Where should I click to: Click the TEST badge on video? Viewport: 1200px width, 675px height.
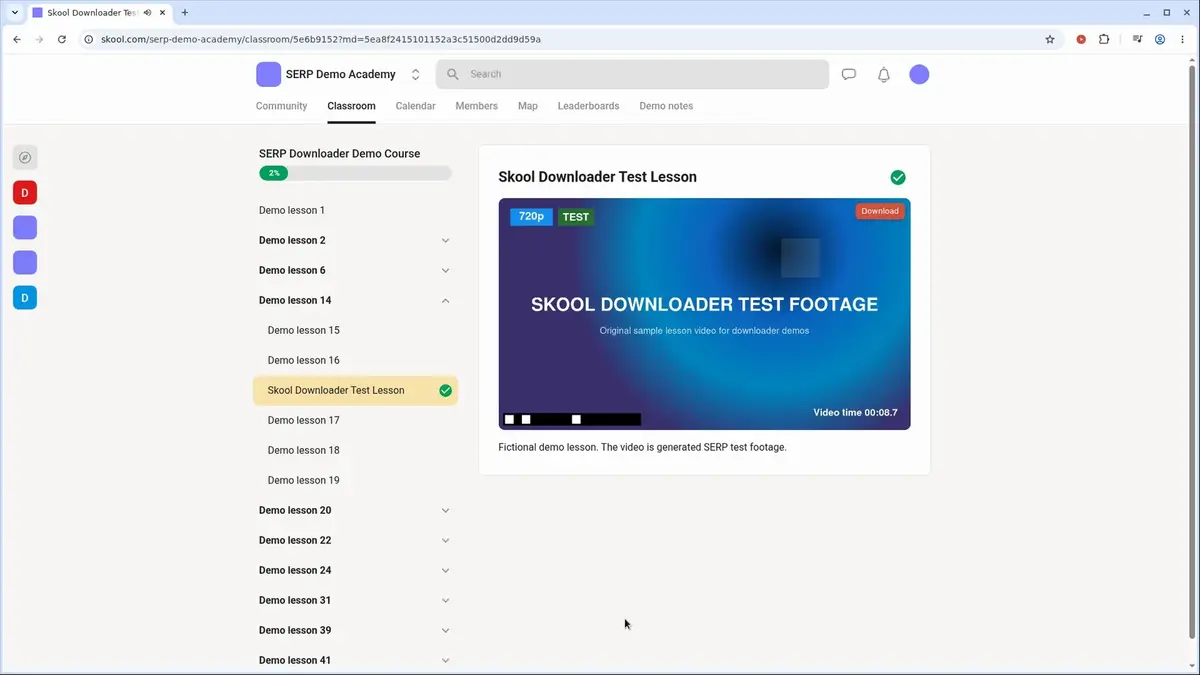coord(576,217)
